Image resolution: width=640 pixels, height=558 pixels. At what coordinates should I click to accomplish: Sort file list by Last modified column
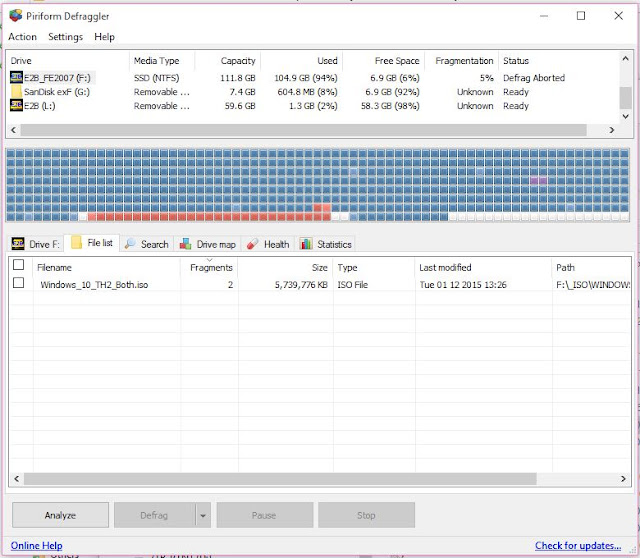[x=484, y=267]
